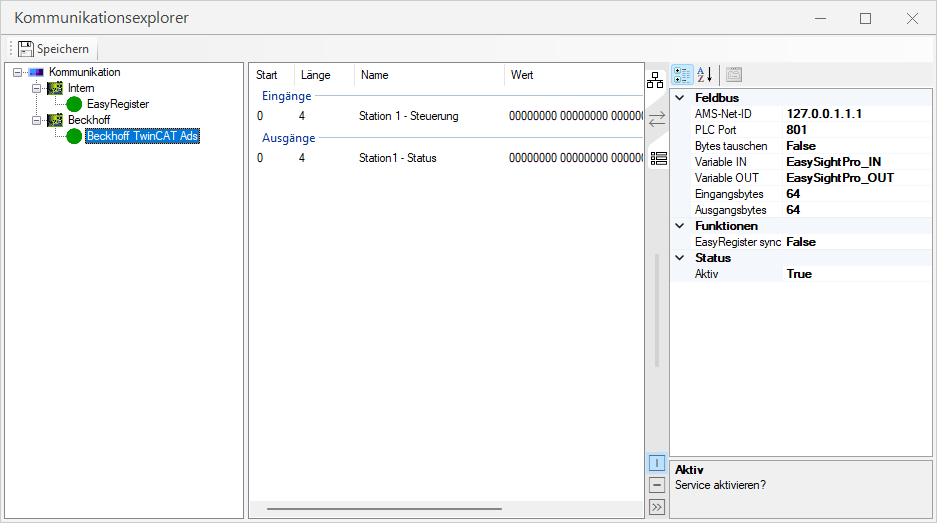The image size is (937, 523).
Task: Collapse the Feldbus property category
Action: point(681,98)
